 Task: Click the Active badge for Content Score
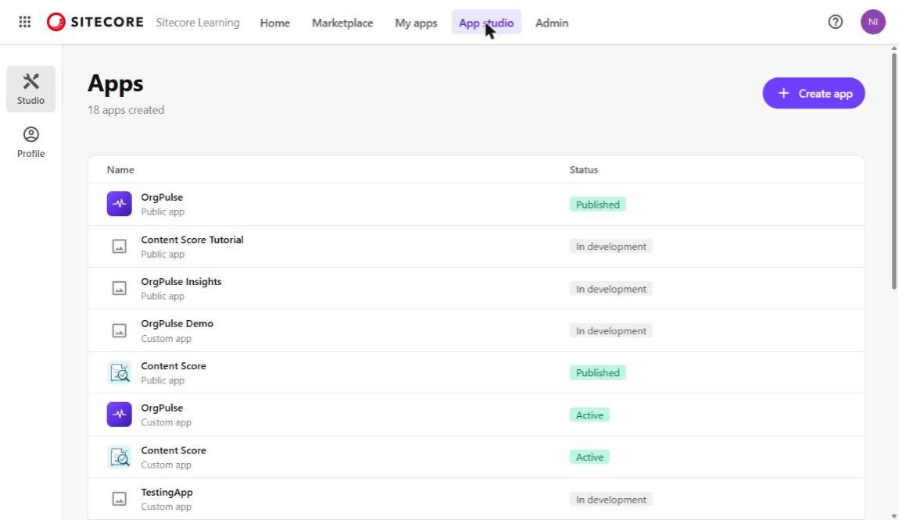[589, 457]
